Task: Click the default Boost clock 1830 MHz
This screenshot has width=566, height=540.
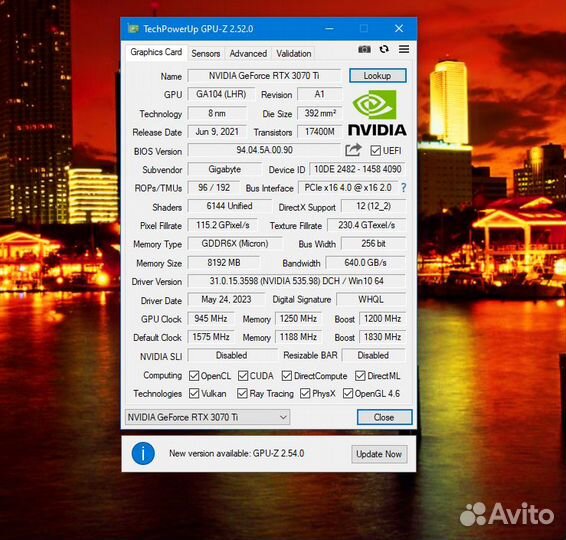Action: click(x=382, y=337)
